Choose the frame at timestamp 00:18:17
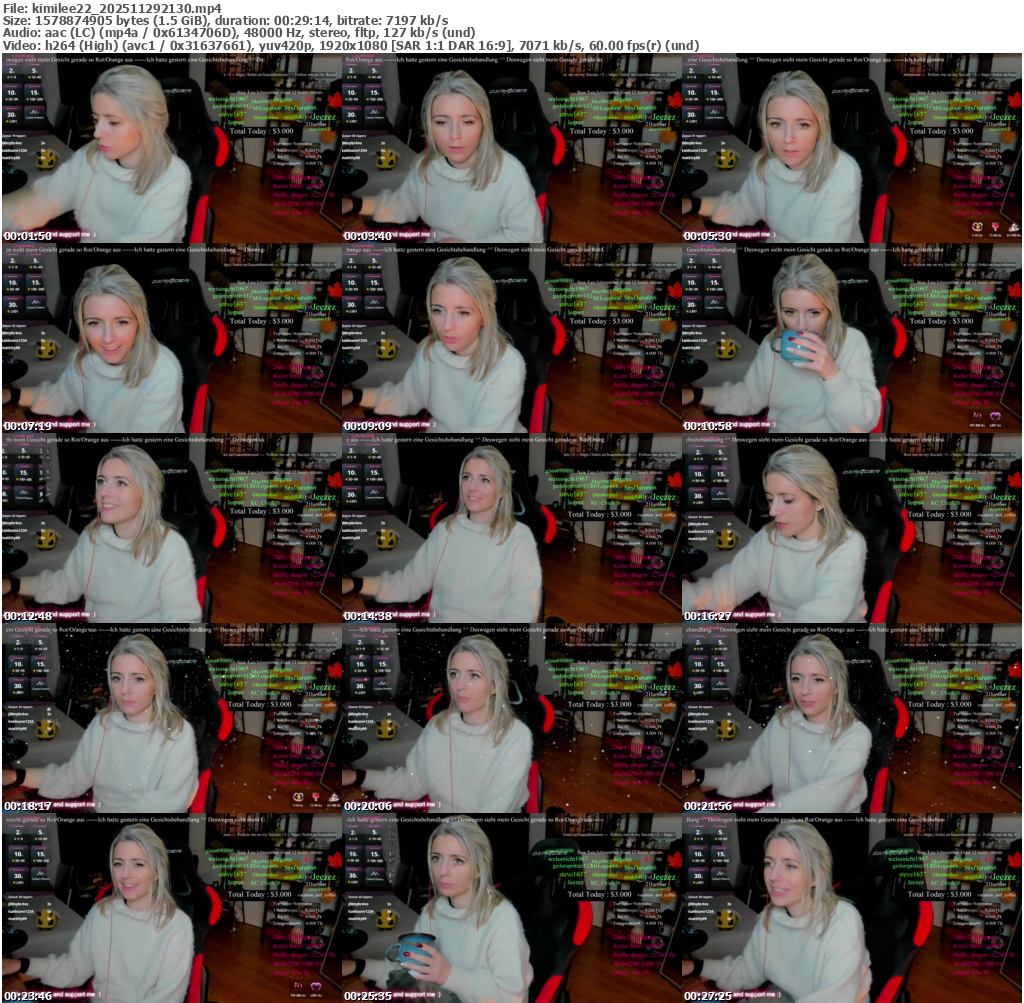1024x1003 pixels. [x=172, y=718]
